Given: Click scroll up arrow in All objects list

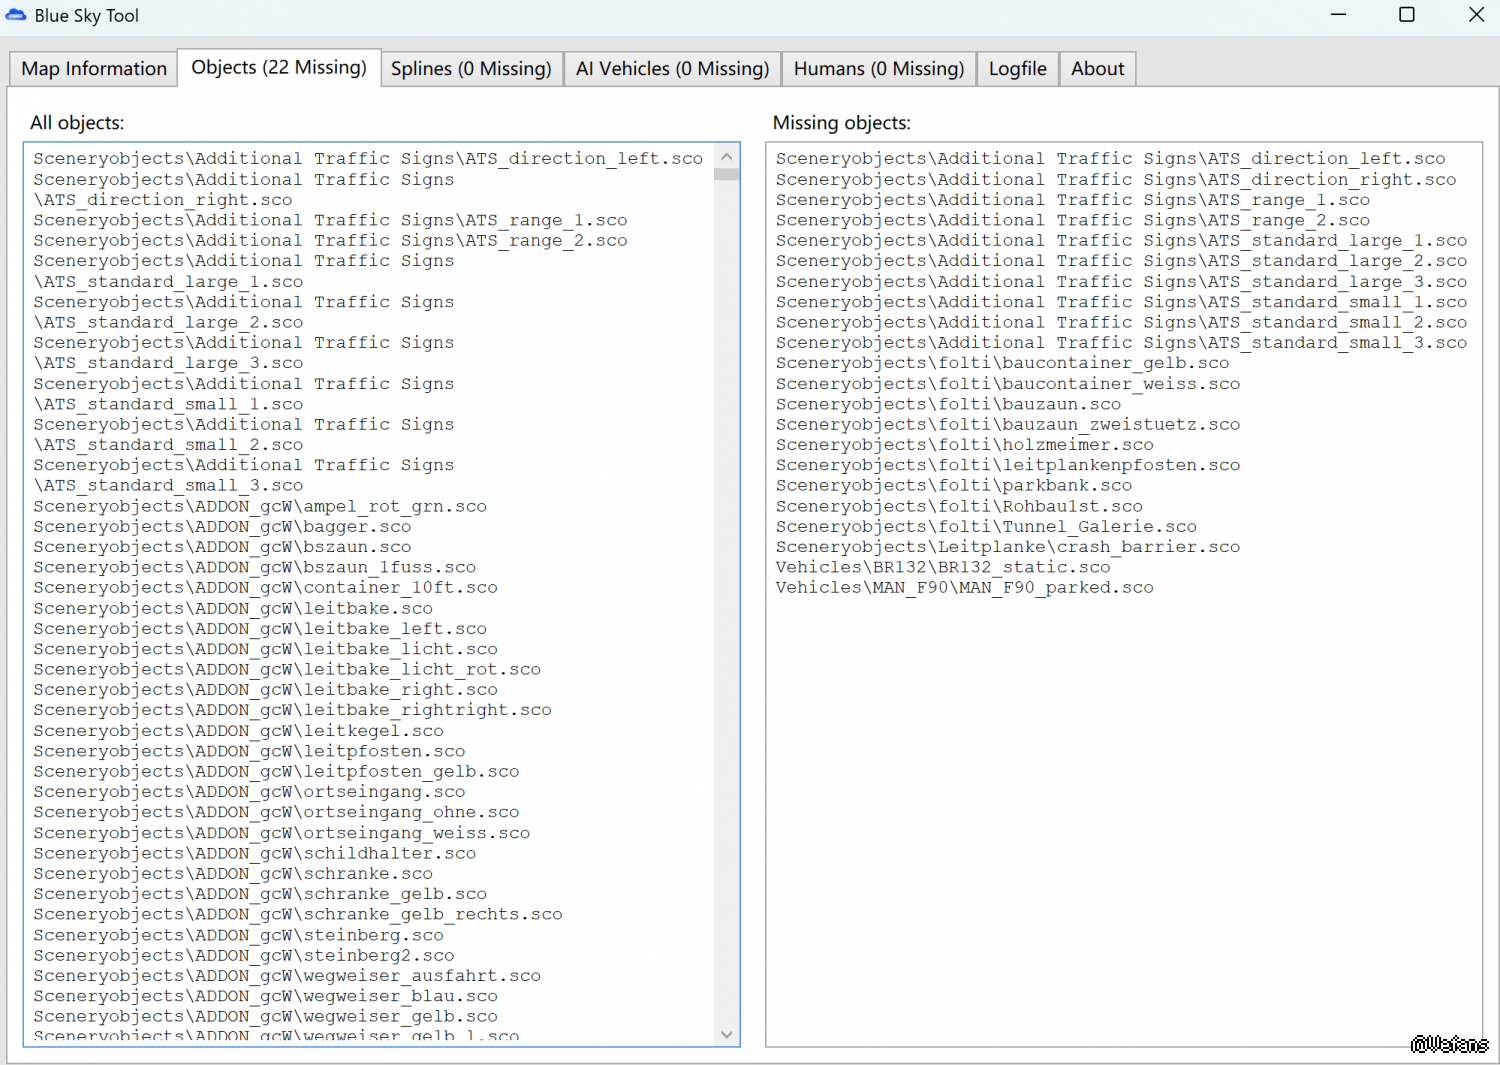Looking at the screenshot, I should click(727, 157).
